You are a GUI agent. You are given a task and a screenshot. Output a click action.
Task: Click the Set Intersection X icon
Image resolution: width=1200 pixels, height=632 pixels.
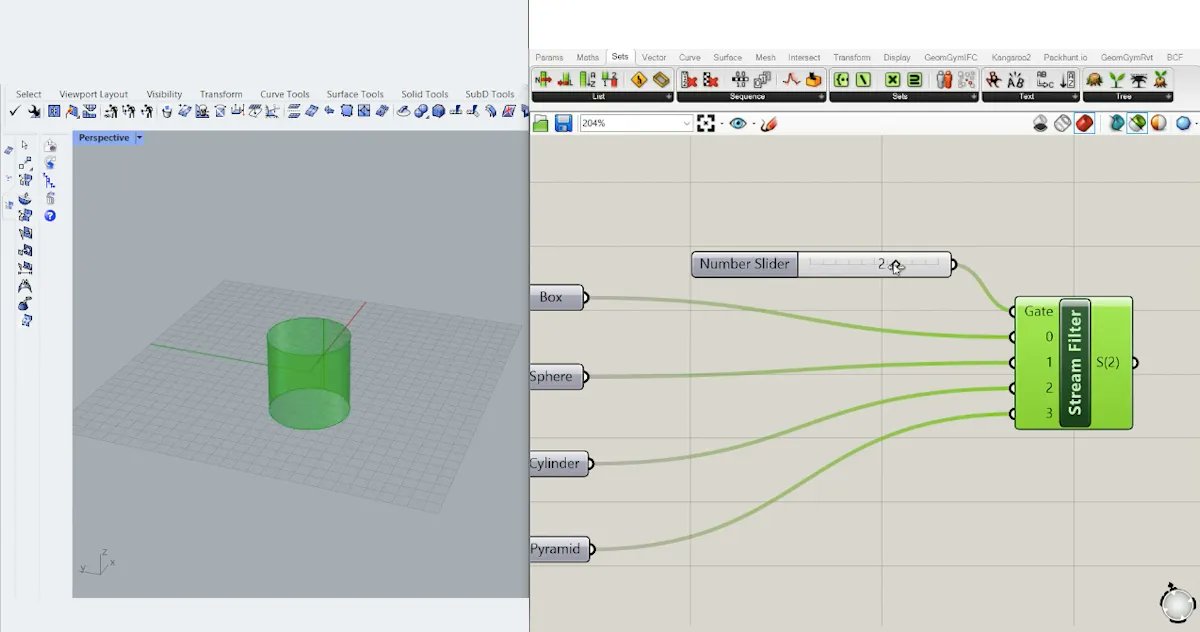(893, 79)
